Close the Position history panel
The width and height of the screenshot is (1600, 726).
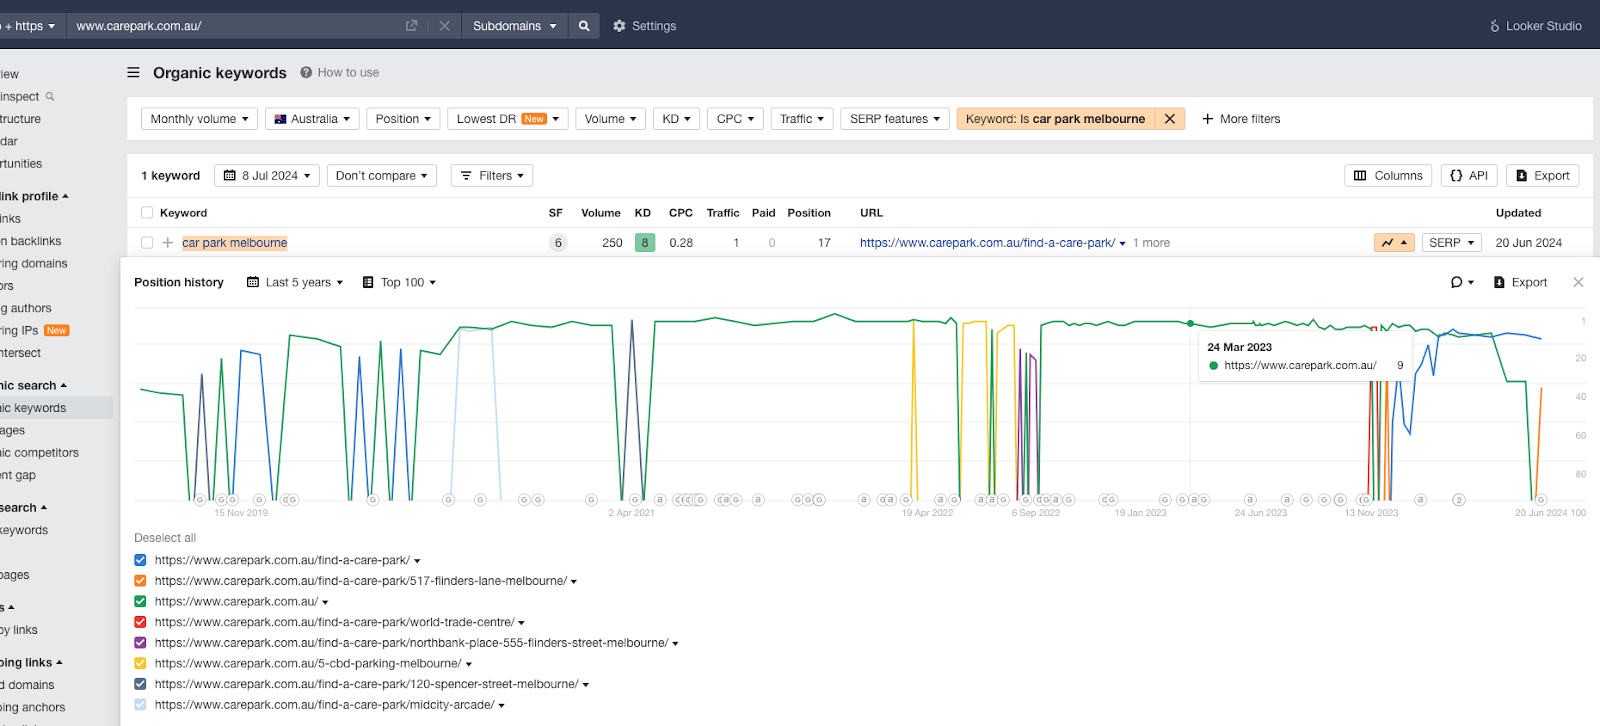(x=1578, y=282)
